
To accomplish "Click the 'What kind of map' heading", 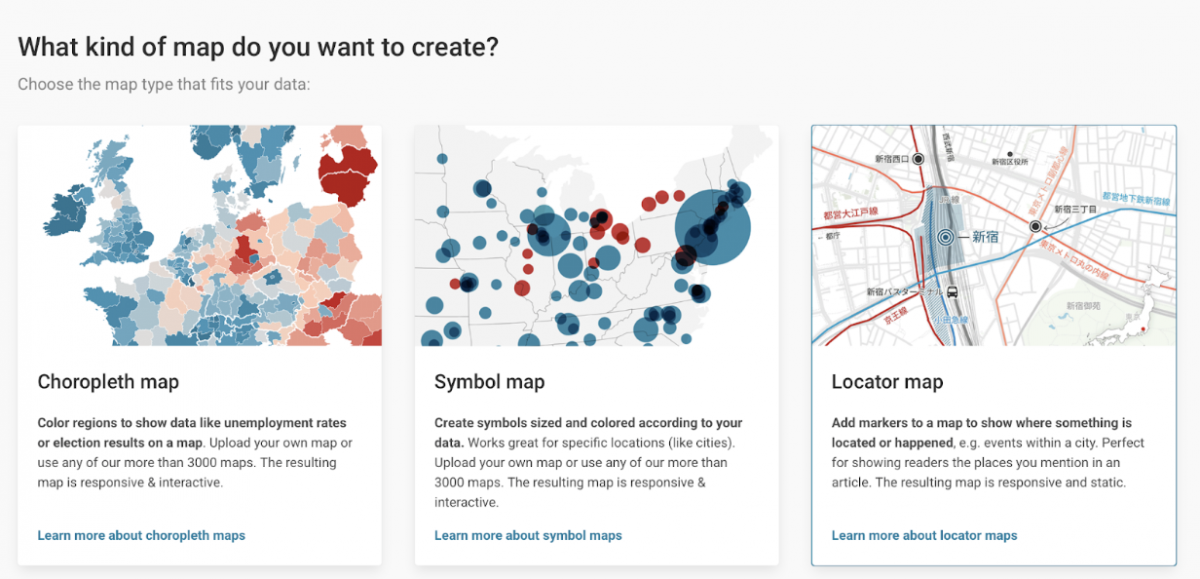I will [258, 46].
